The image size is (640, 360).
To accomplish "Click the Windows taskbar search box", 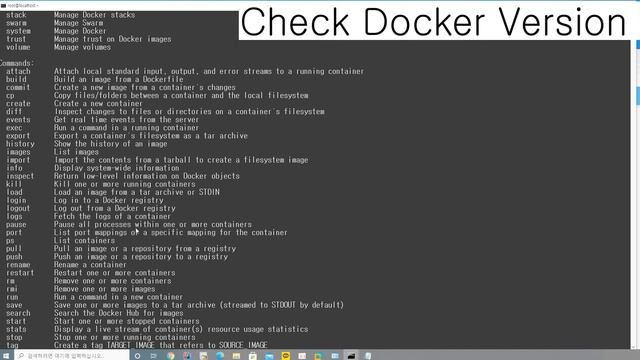I will click(71, 356).
